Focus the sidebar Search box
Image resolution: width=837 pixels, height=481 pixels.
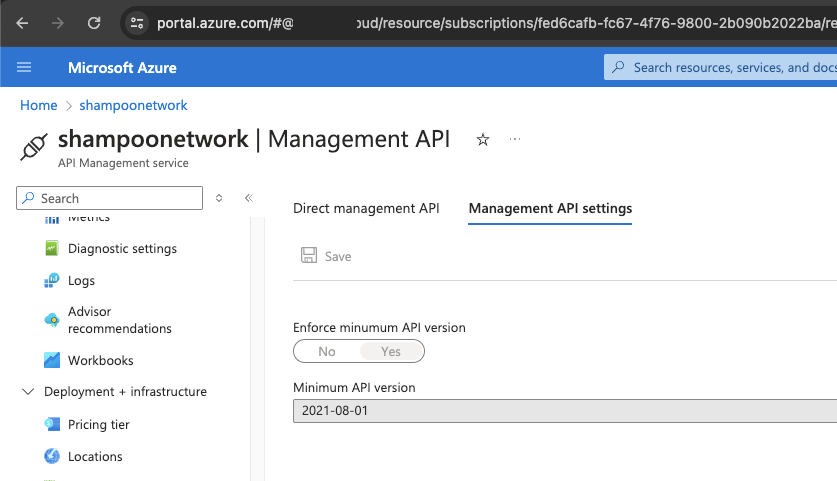pos(109,198)
